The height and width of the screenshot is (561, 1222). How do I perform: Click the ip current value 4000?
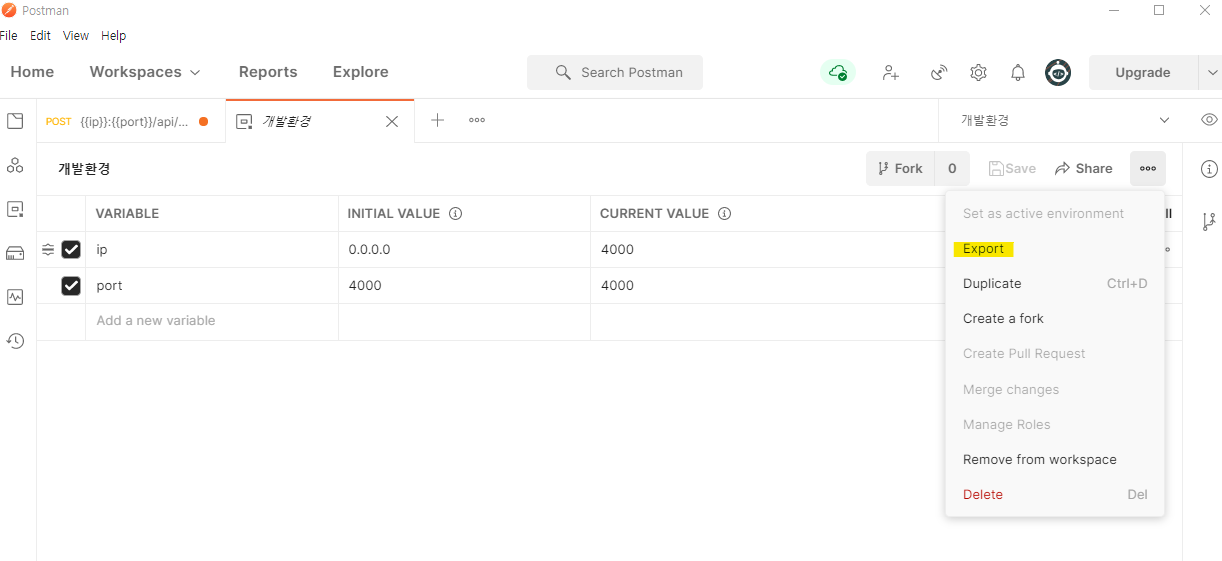click(x=767, y=250)
